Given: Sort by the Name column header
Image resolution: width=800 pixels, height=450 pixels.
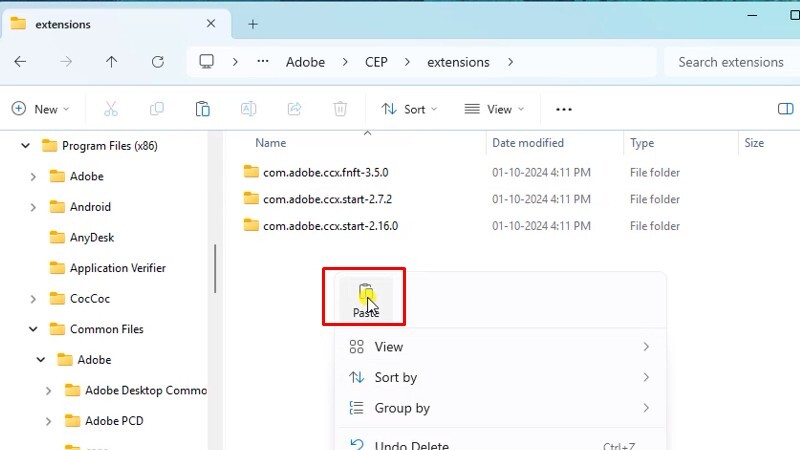Looking at the screenshot, I should click(x=270, y=143).
